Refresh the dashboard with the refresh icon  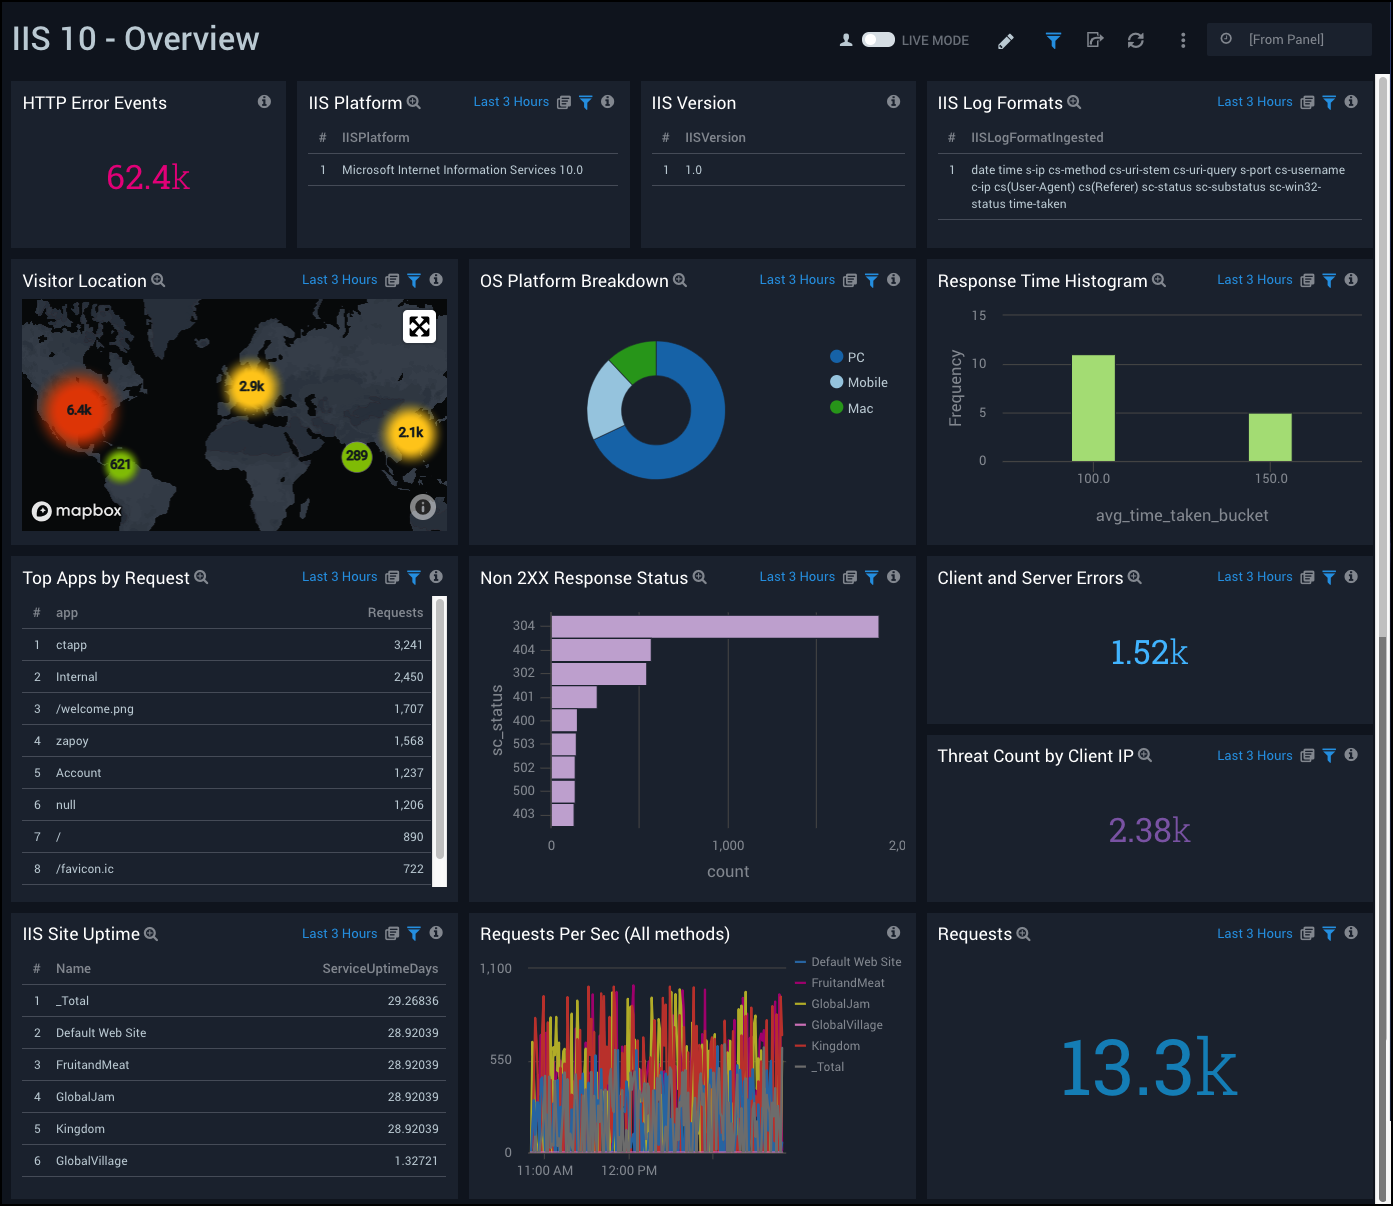click(1136, 40)
